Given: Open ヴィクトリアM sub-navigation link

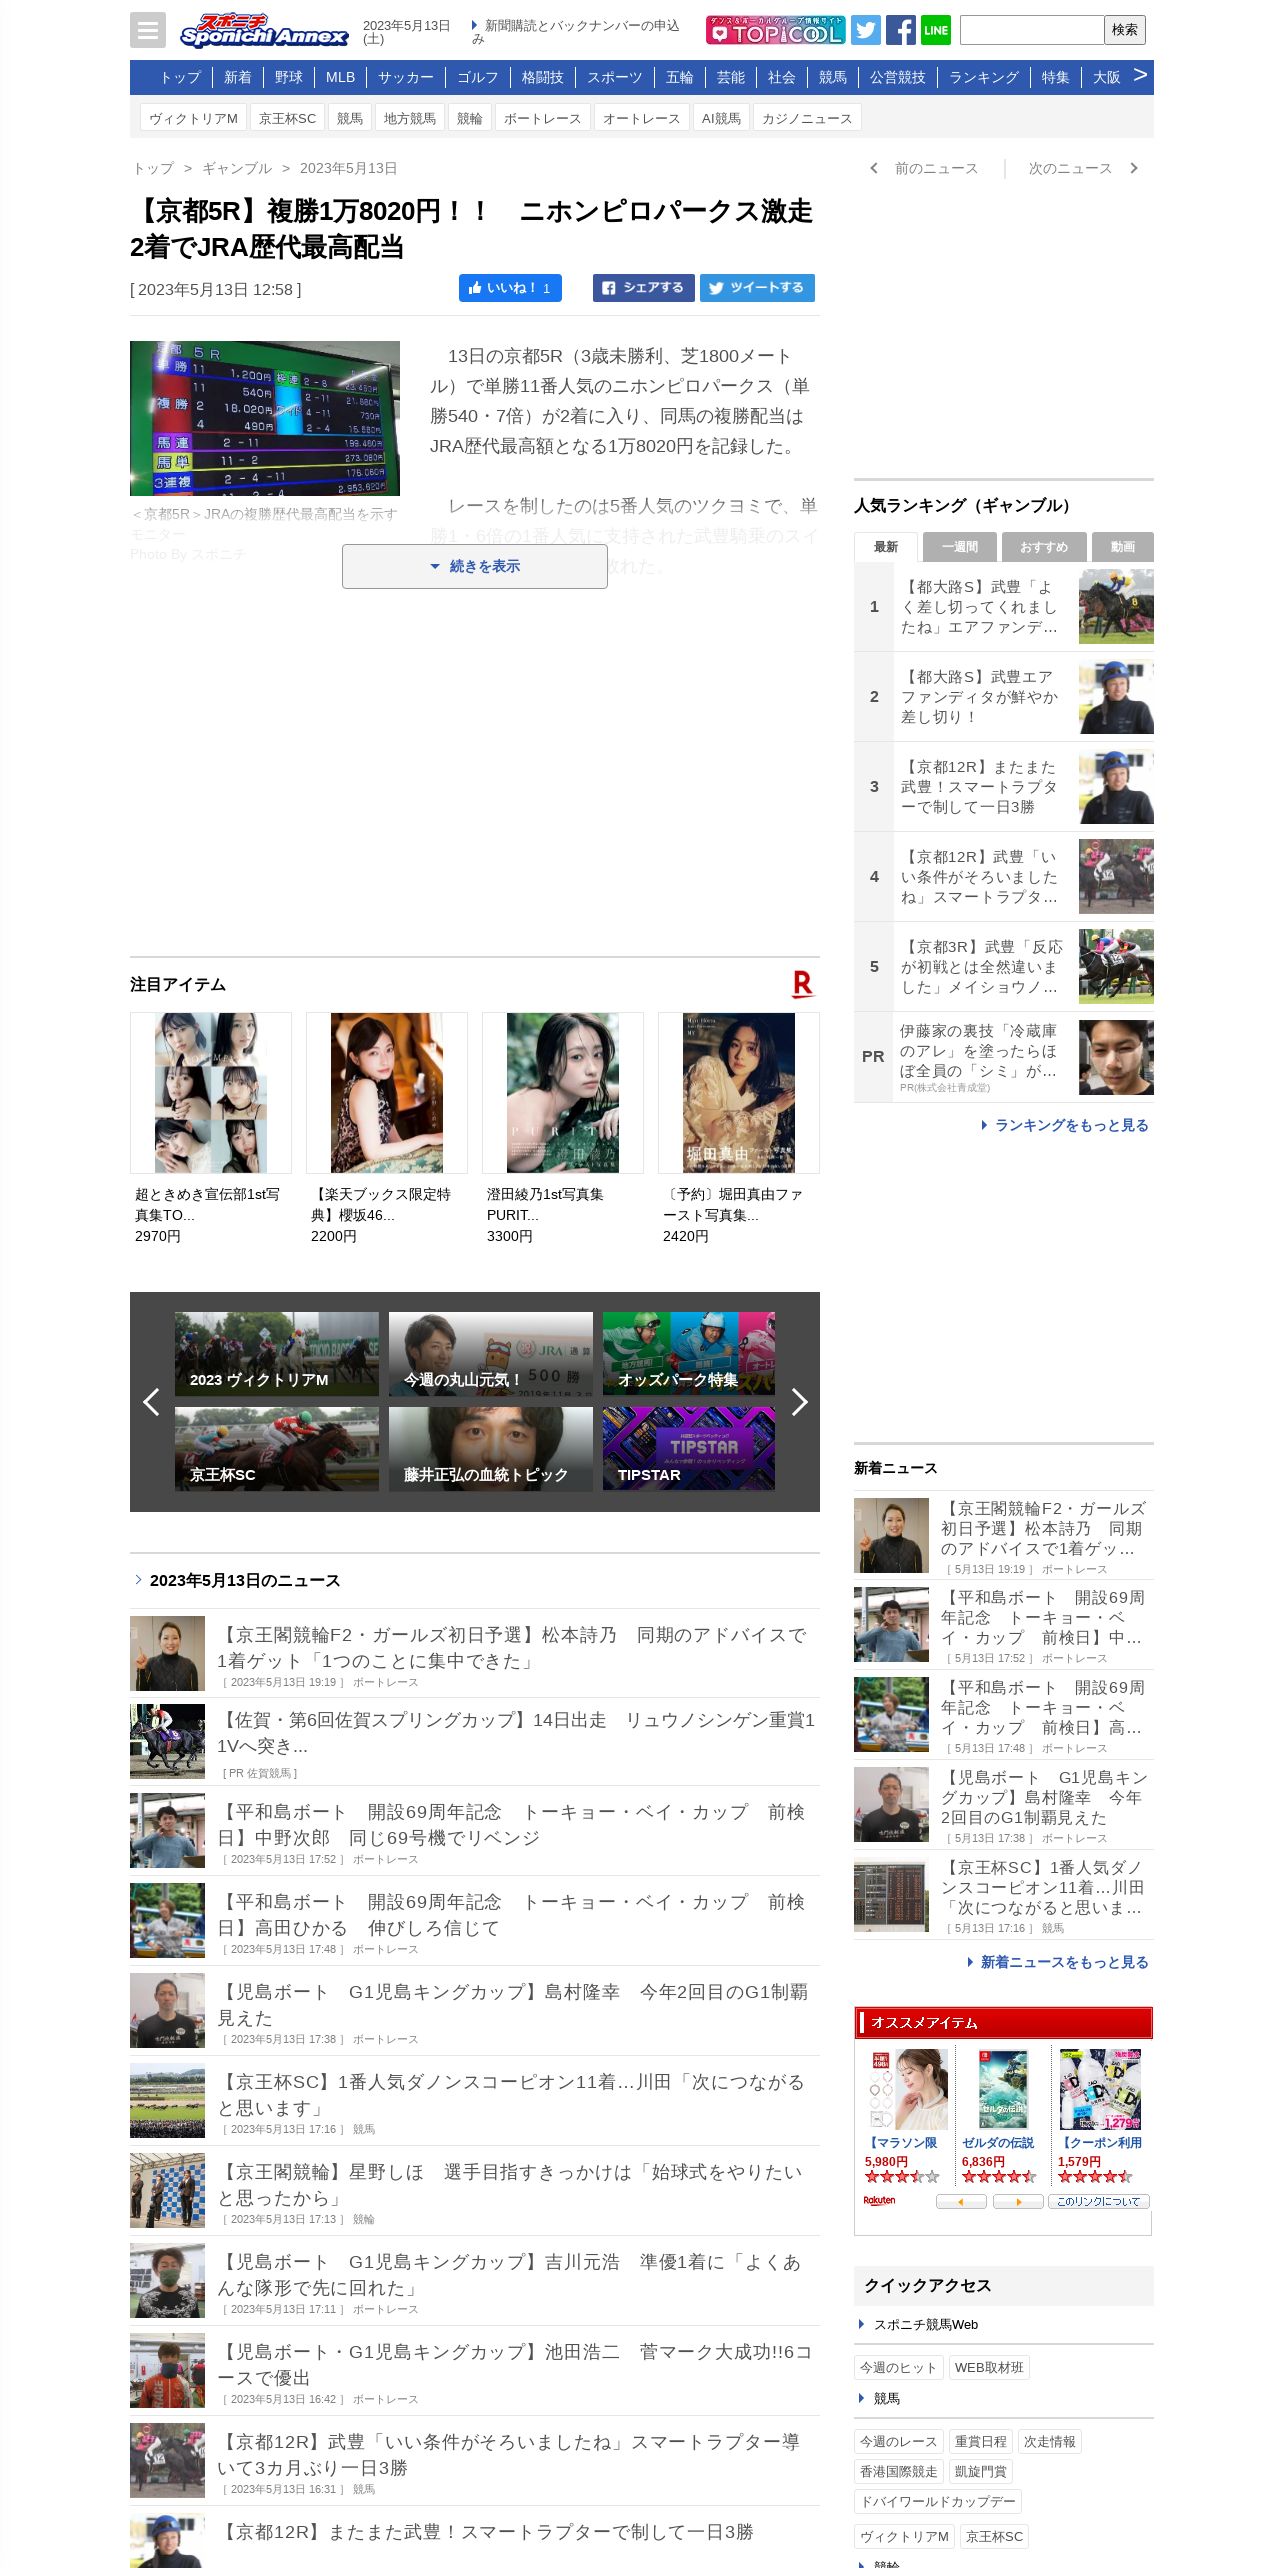Looking at the screenshot, I should (193, 118).
